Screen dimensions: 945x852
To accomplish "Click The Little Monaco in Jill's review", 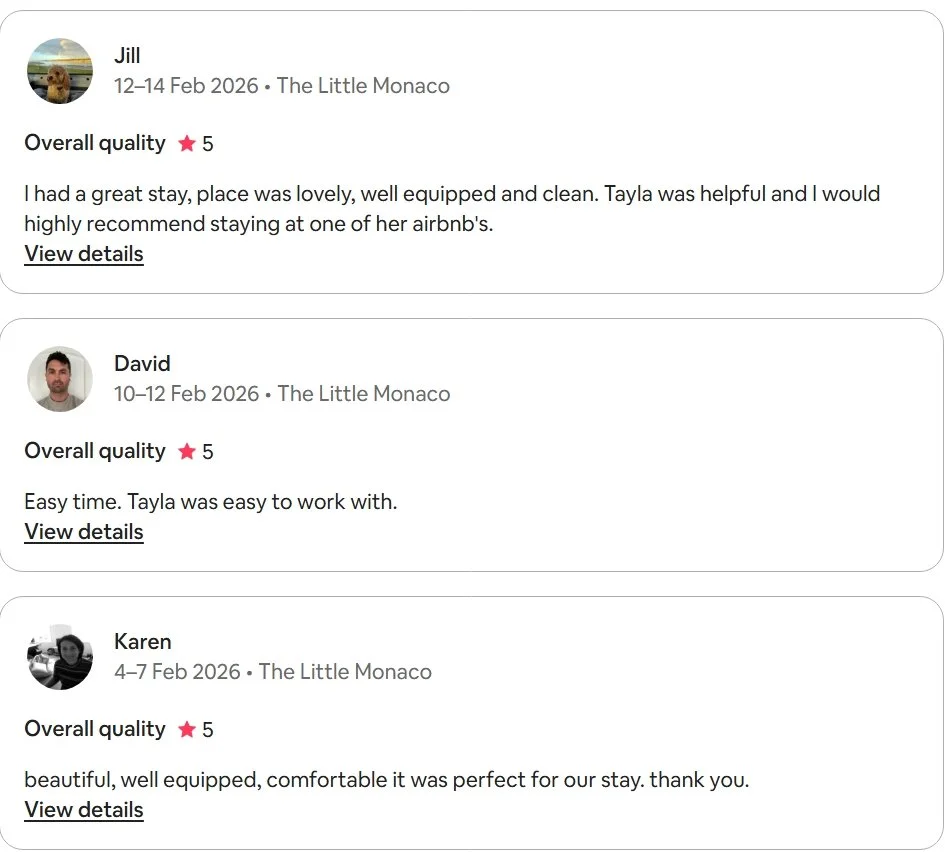I will click(x=363, y=86).
